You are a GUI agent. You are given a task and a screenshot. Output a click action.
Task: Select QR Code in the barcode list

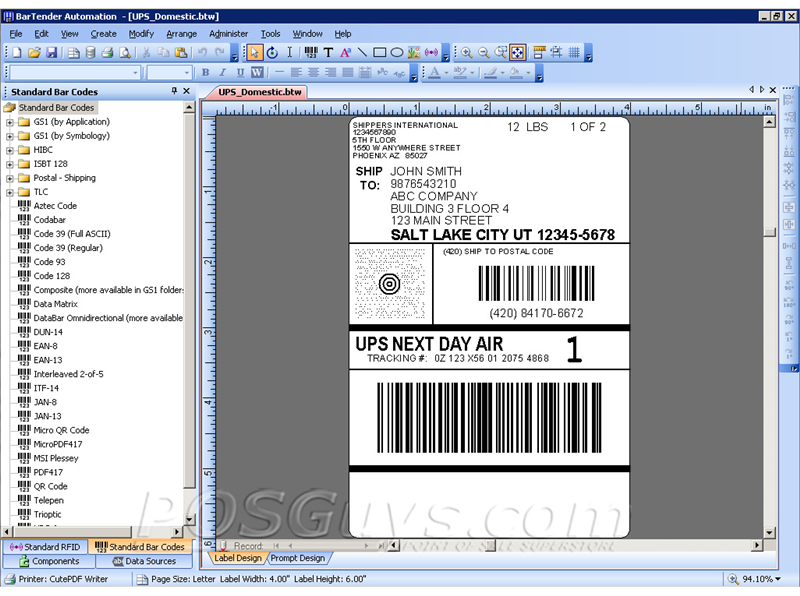point(51,486)
